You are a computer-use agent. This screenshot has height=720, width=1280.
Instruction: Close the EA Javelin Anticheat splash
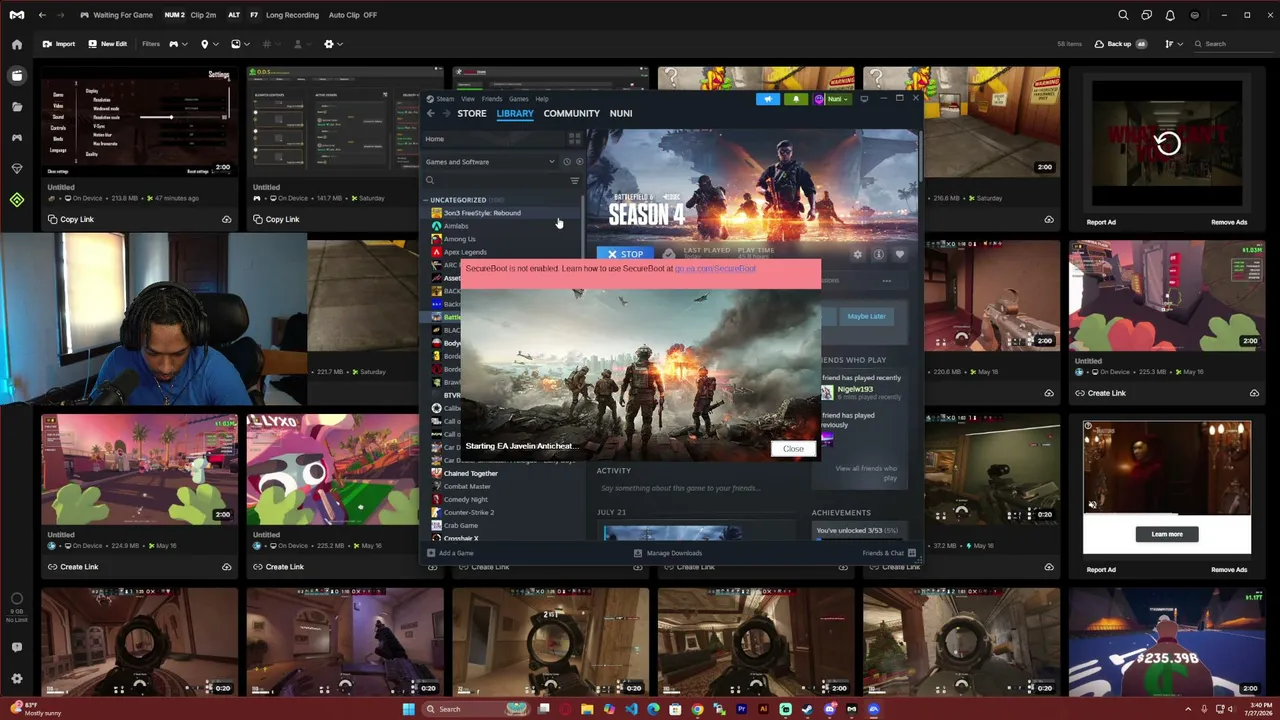click(793, 449)
